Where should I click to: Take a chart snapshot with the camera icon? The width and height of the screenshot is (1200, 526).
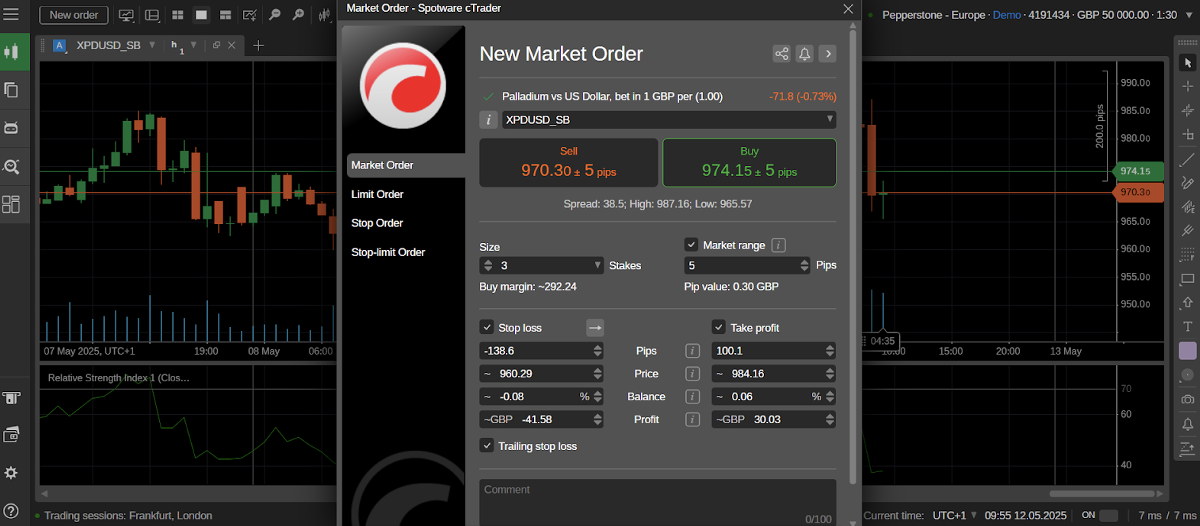1188,399
